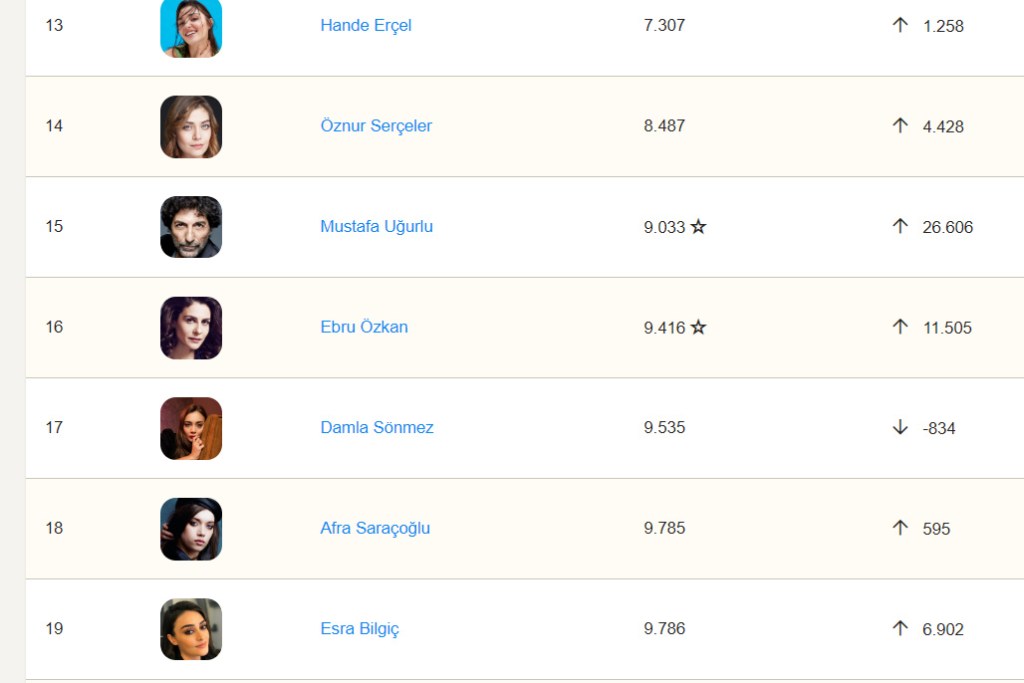Click the star icon beside Mustafa Uğurlu's 9.033

(698, 227)
